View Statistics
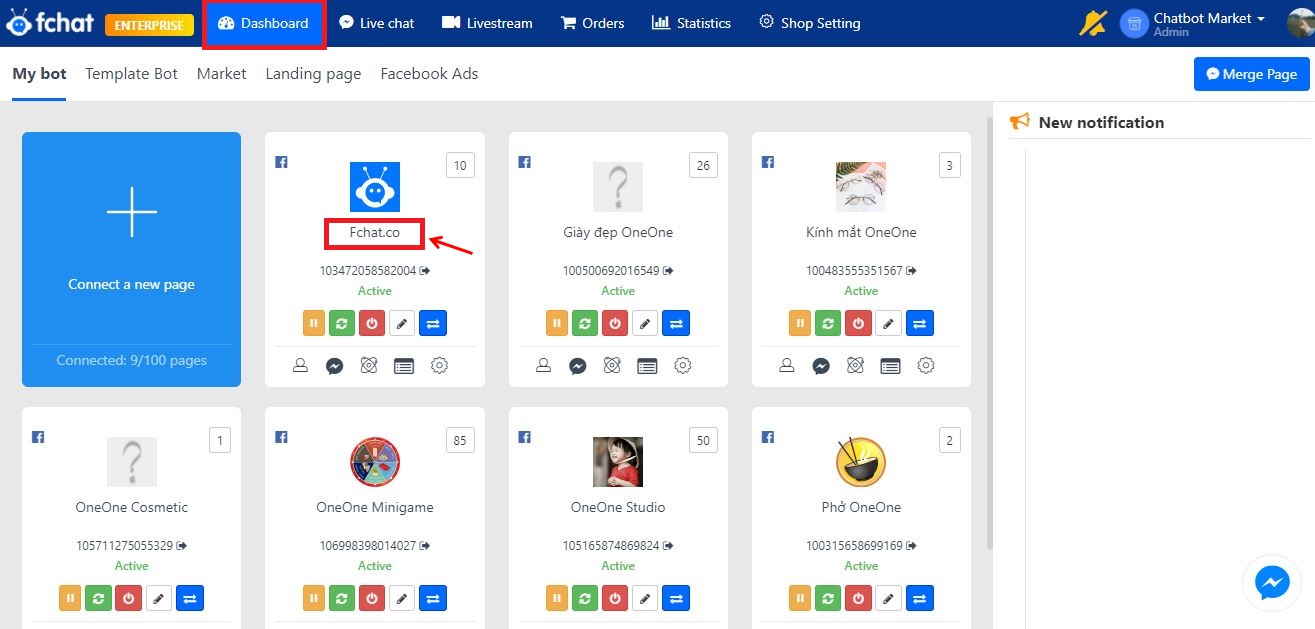This screenshot has height=629, width=1315. click(691, 23)
